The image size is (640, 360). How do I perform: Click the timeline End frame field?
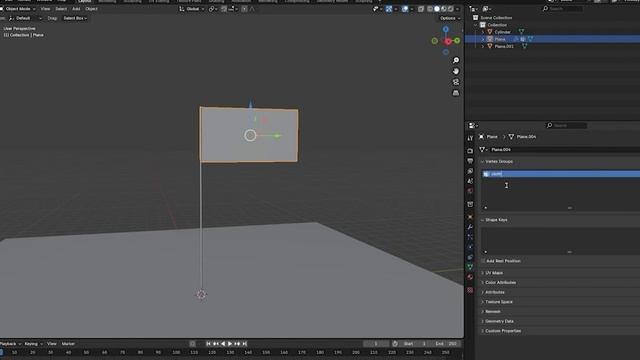click(x=446, y=344)
